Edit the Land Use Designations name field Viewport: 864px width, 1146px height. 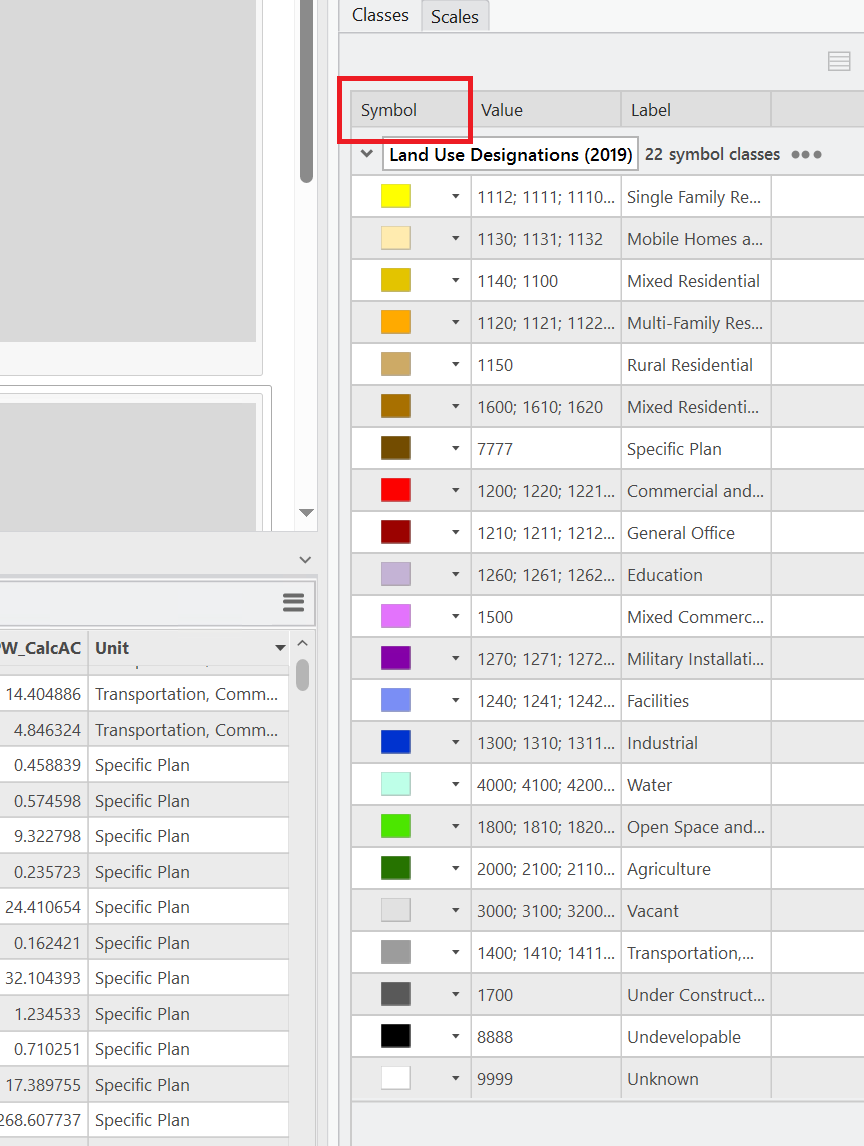click(x=510, y=154)
